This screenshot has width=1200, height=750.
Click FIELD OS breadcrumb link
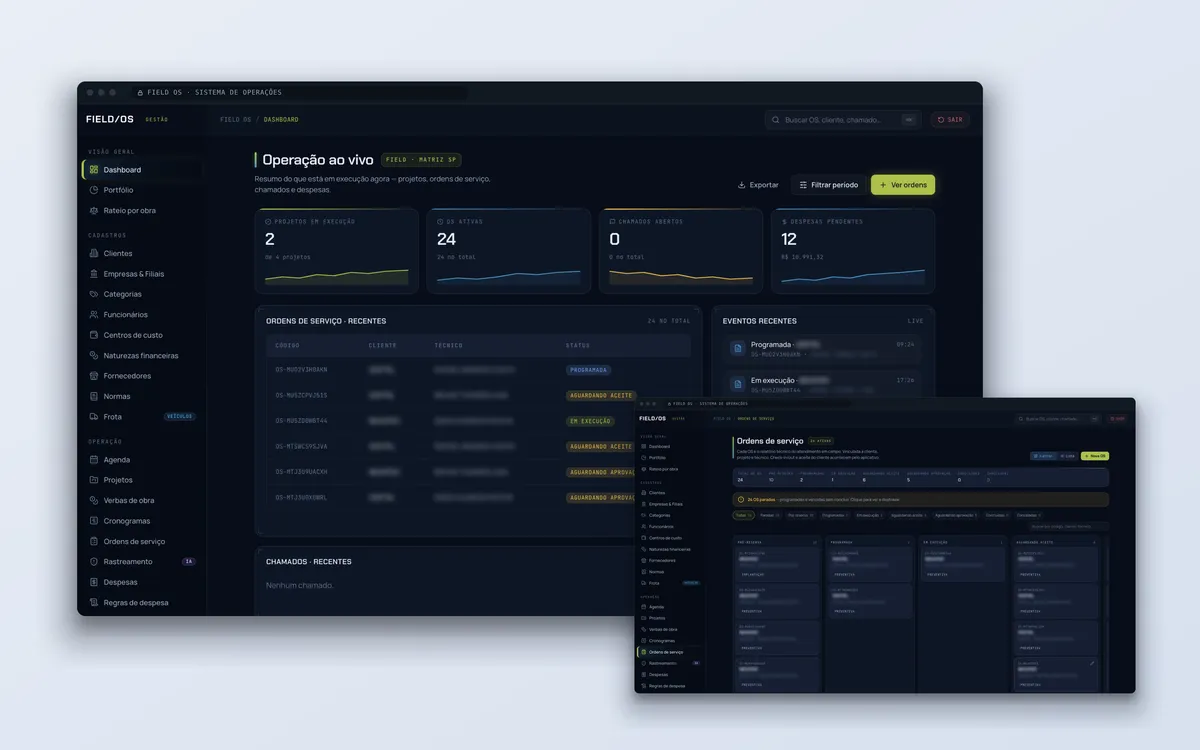236,120
